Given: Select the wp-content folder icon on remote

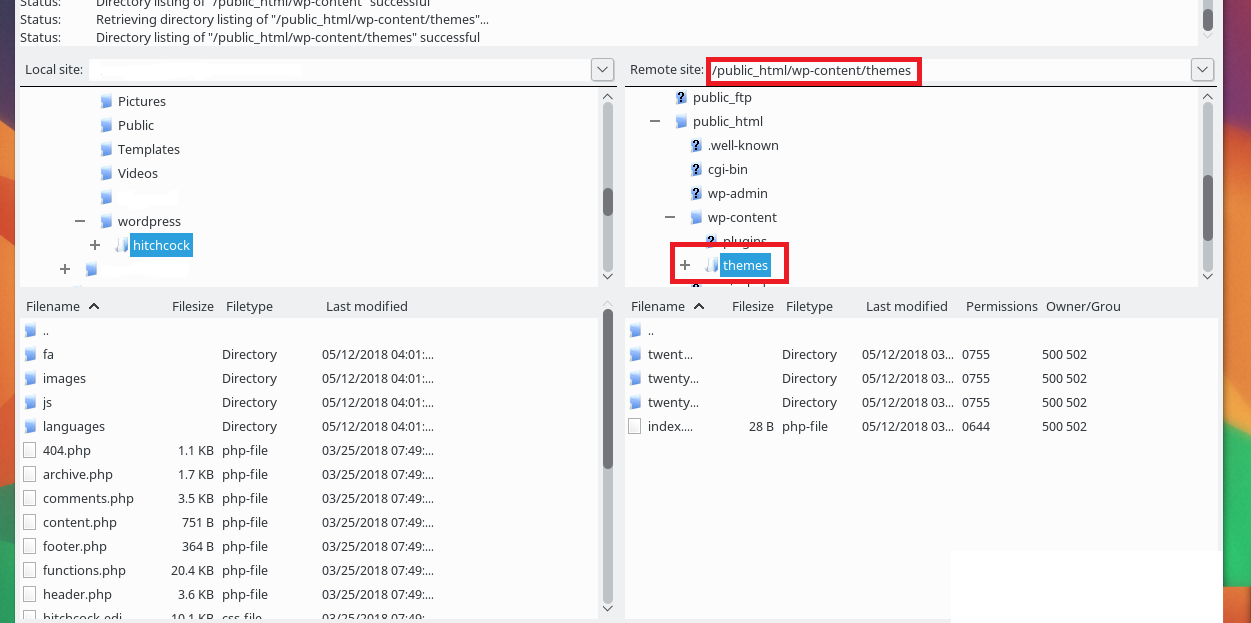Looking at the screenshot, I should 695,217.
